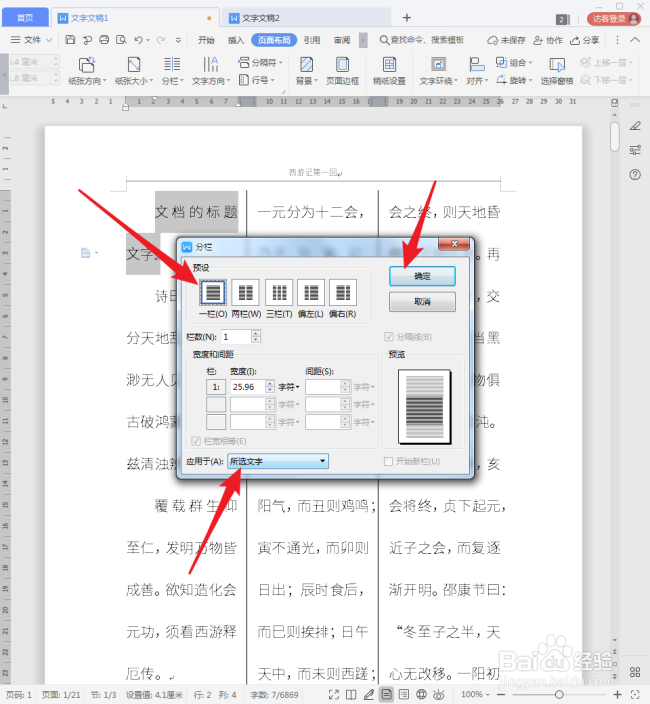This screenshot has width=650, height=704.
Task: Click the 确定 OK button in the dialog
Action: pos(422,276)
